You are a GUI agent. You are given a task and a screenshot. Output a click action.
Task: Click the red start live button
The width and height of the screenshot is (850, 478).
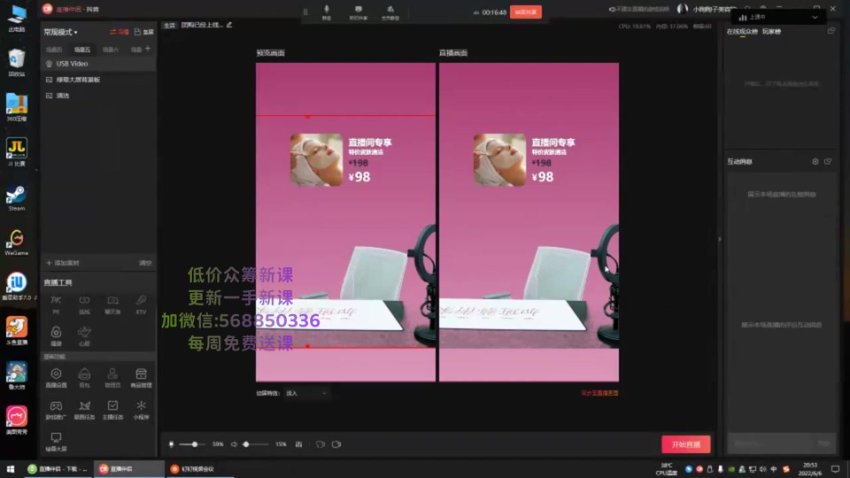(x=686, y=444)
